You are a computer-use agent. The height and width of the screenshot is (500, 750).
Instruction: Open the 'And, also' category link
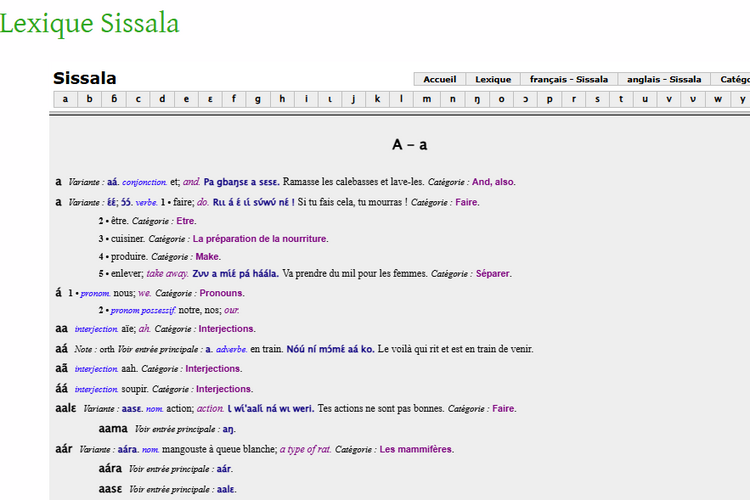tap(494, 182)
